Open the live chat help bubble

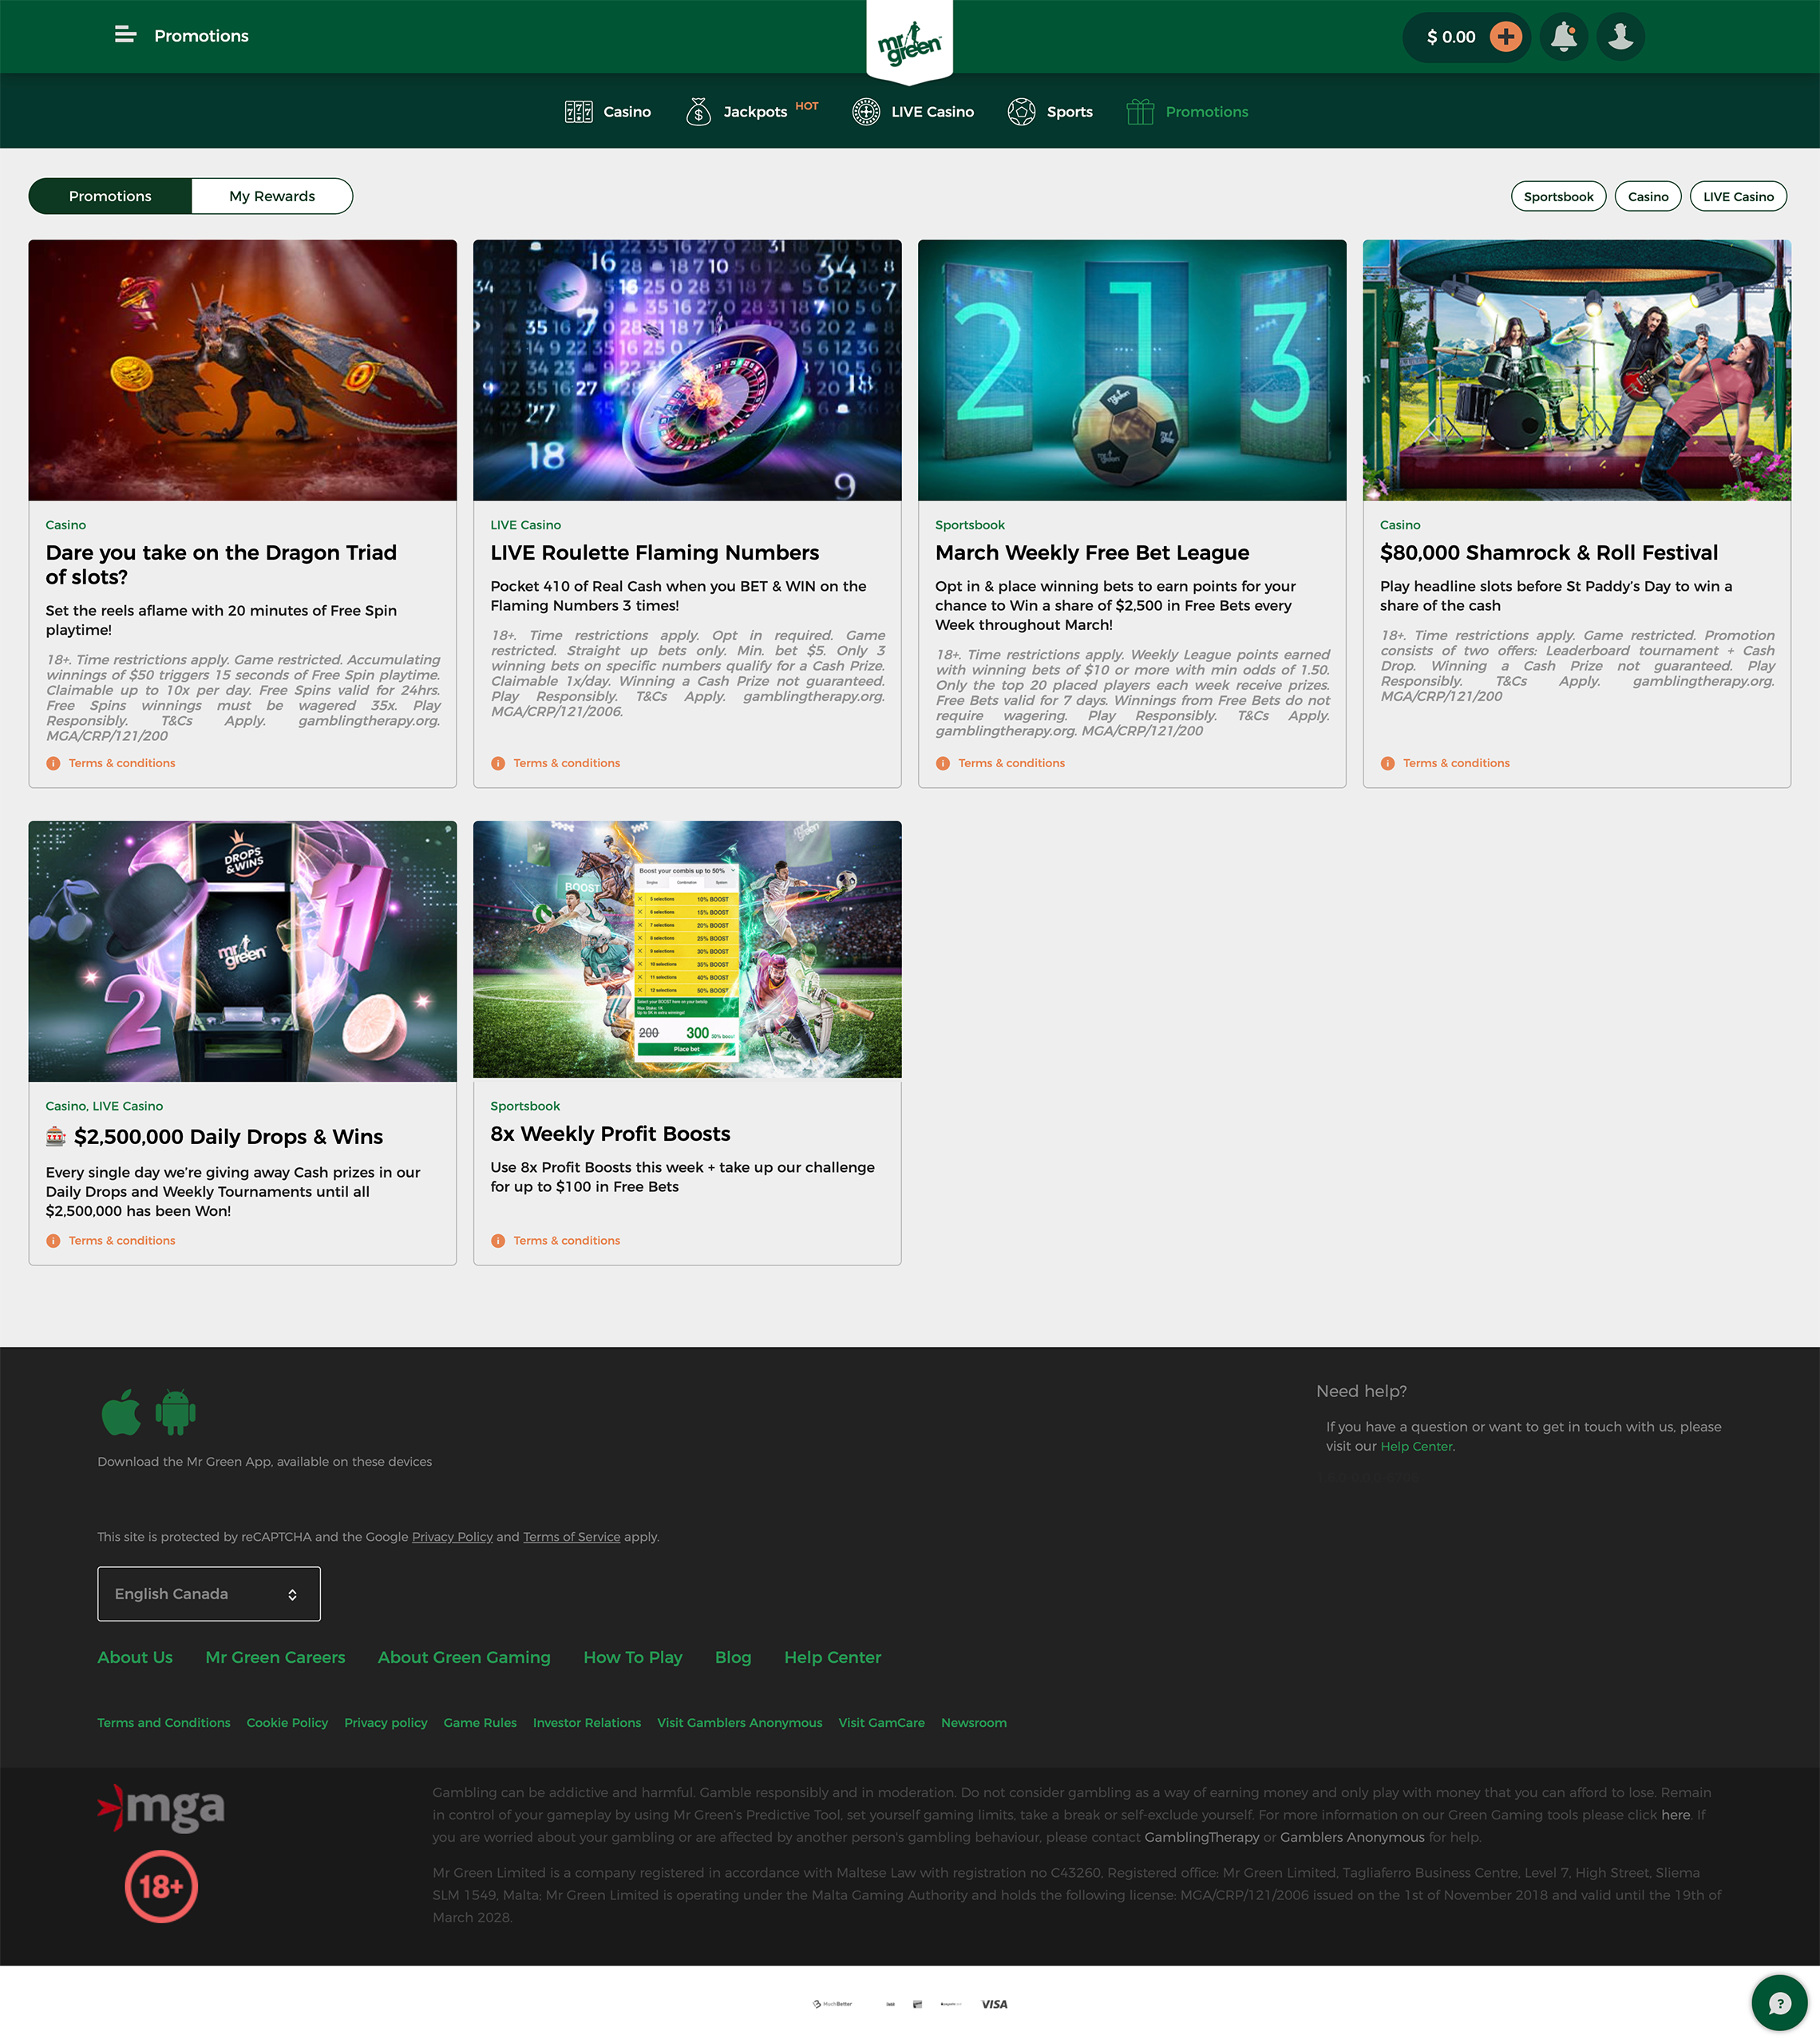coord(1780,2002)
